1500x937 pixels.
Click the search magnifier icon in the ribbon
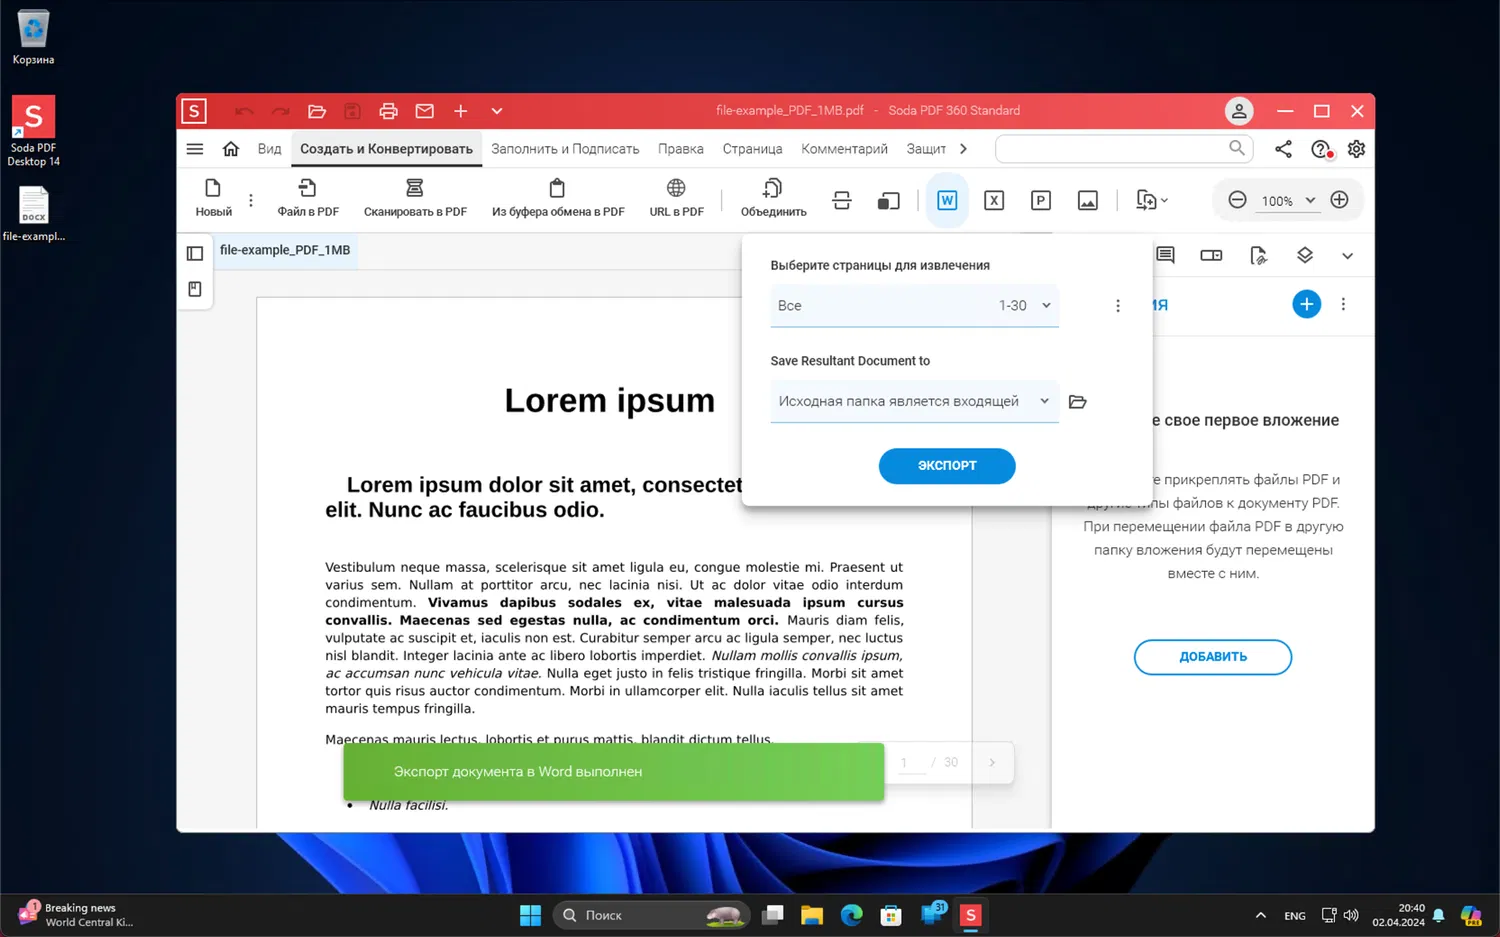click(1237, 148)
